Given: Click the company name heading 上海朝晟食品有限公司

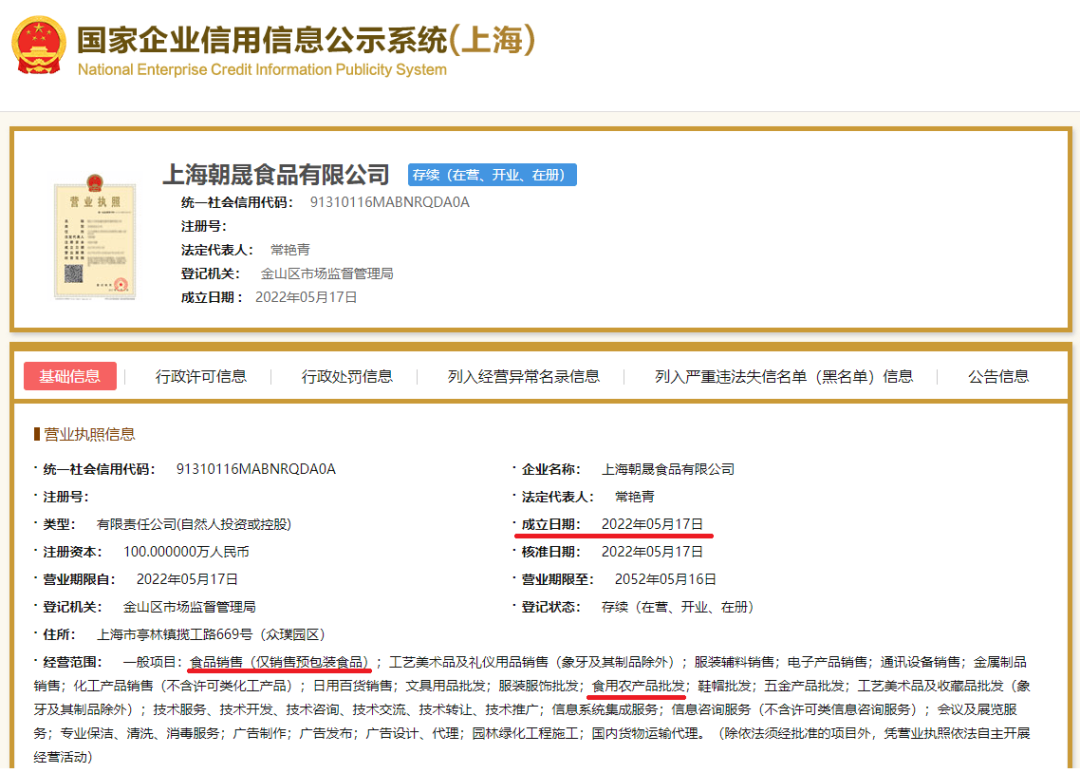Looking at the screenshot, I should (276, 174).
